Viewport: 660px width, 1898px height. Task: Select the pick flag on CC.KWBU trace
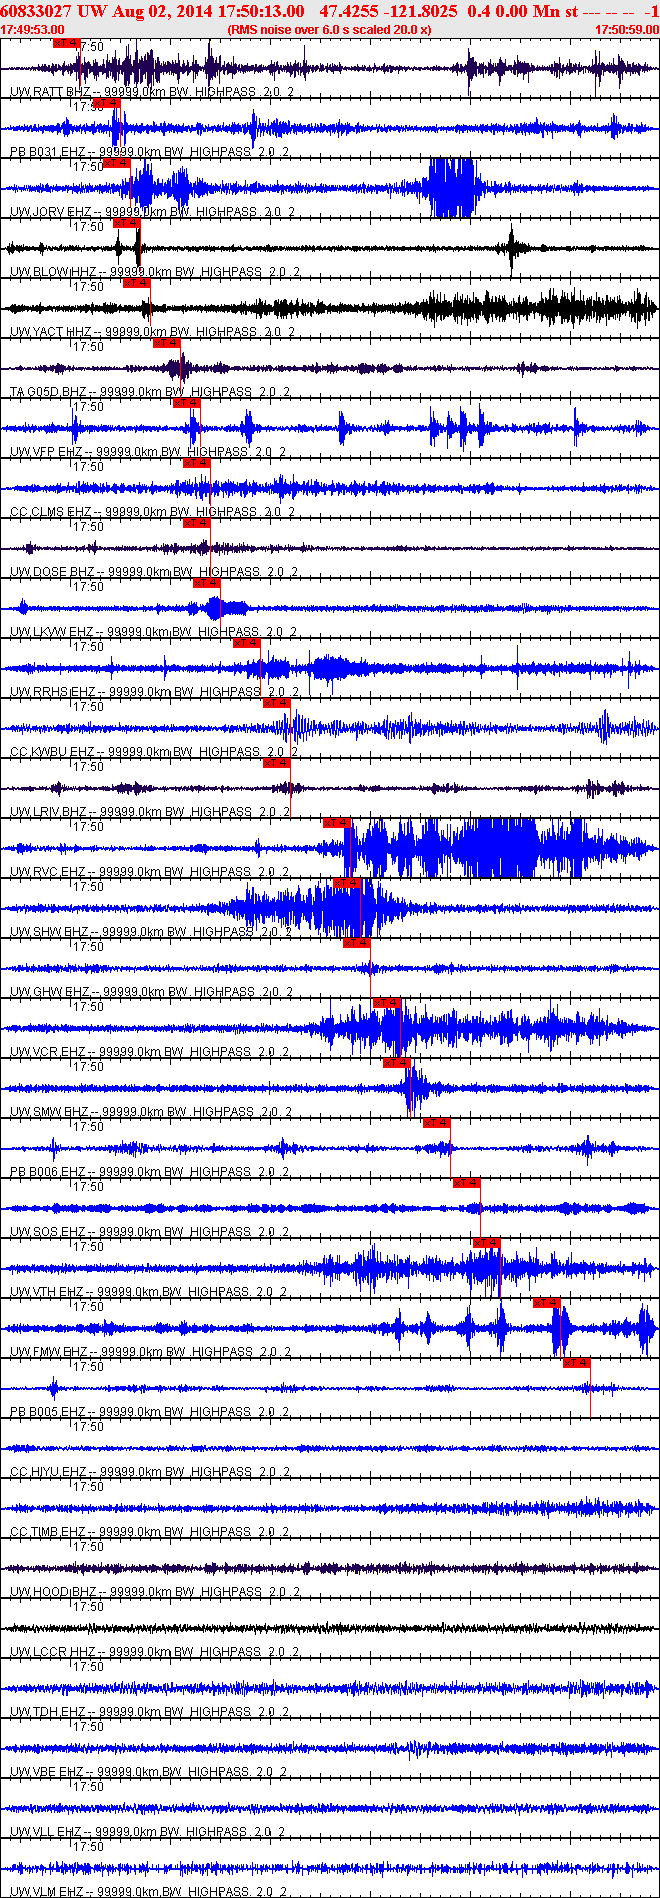point(276,703)
